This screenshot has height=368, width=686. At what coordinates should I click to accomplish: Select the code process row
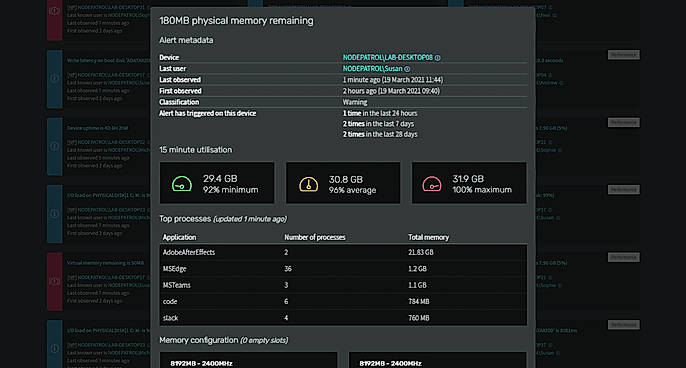pyautogui.click(x=343, y=301)
